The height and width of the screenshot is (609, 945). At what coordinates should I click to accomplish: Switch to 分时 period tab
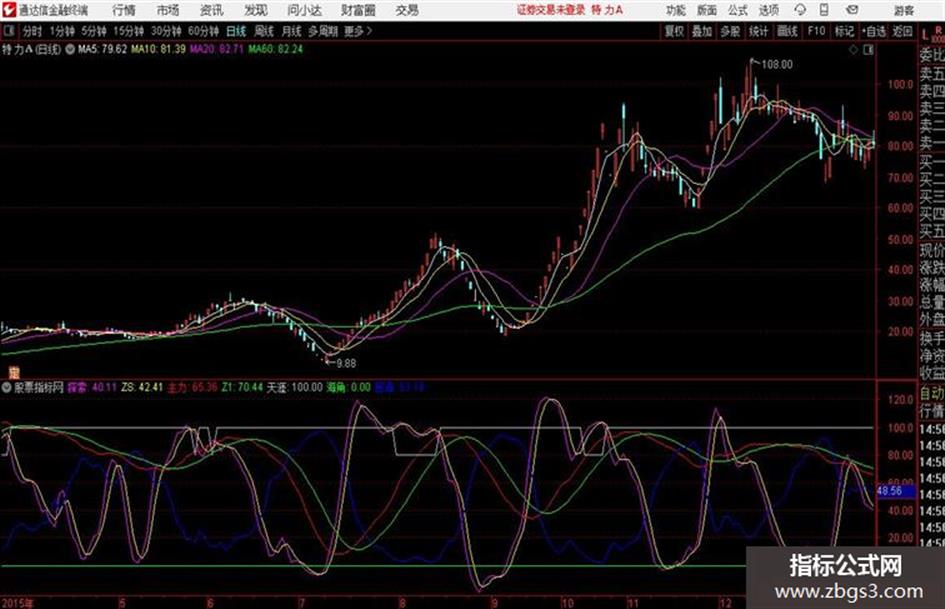(x=32, y=31)
